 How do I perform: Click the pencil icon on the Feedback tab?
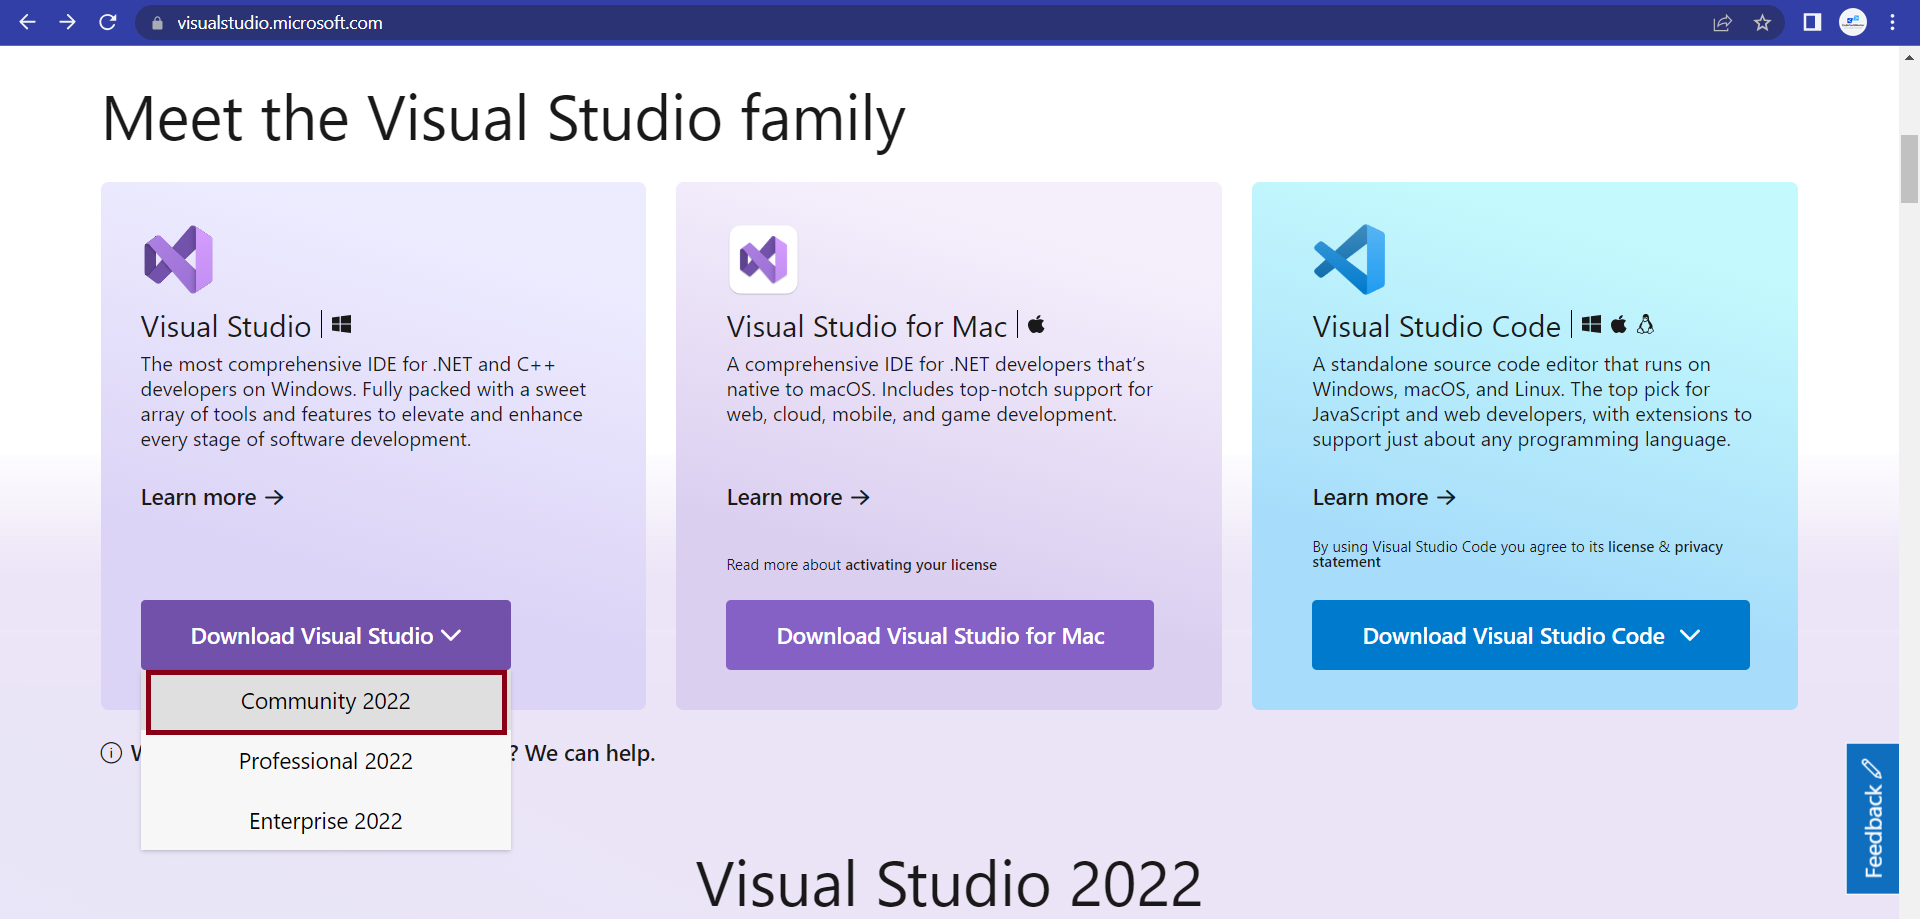tap(1872, 768)
